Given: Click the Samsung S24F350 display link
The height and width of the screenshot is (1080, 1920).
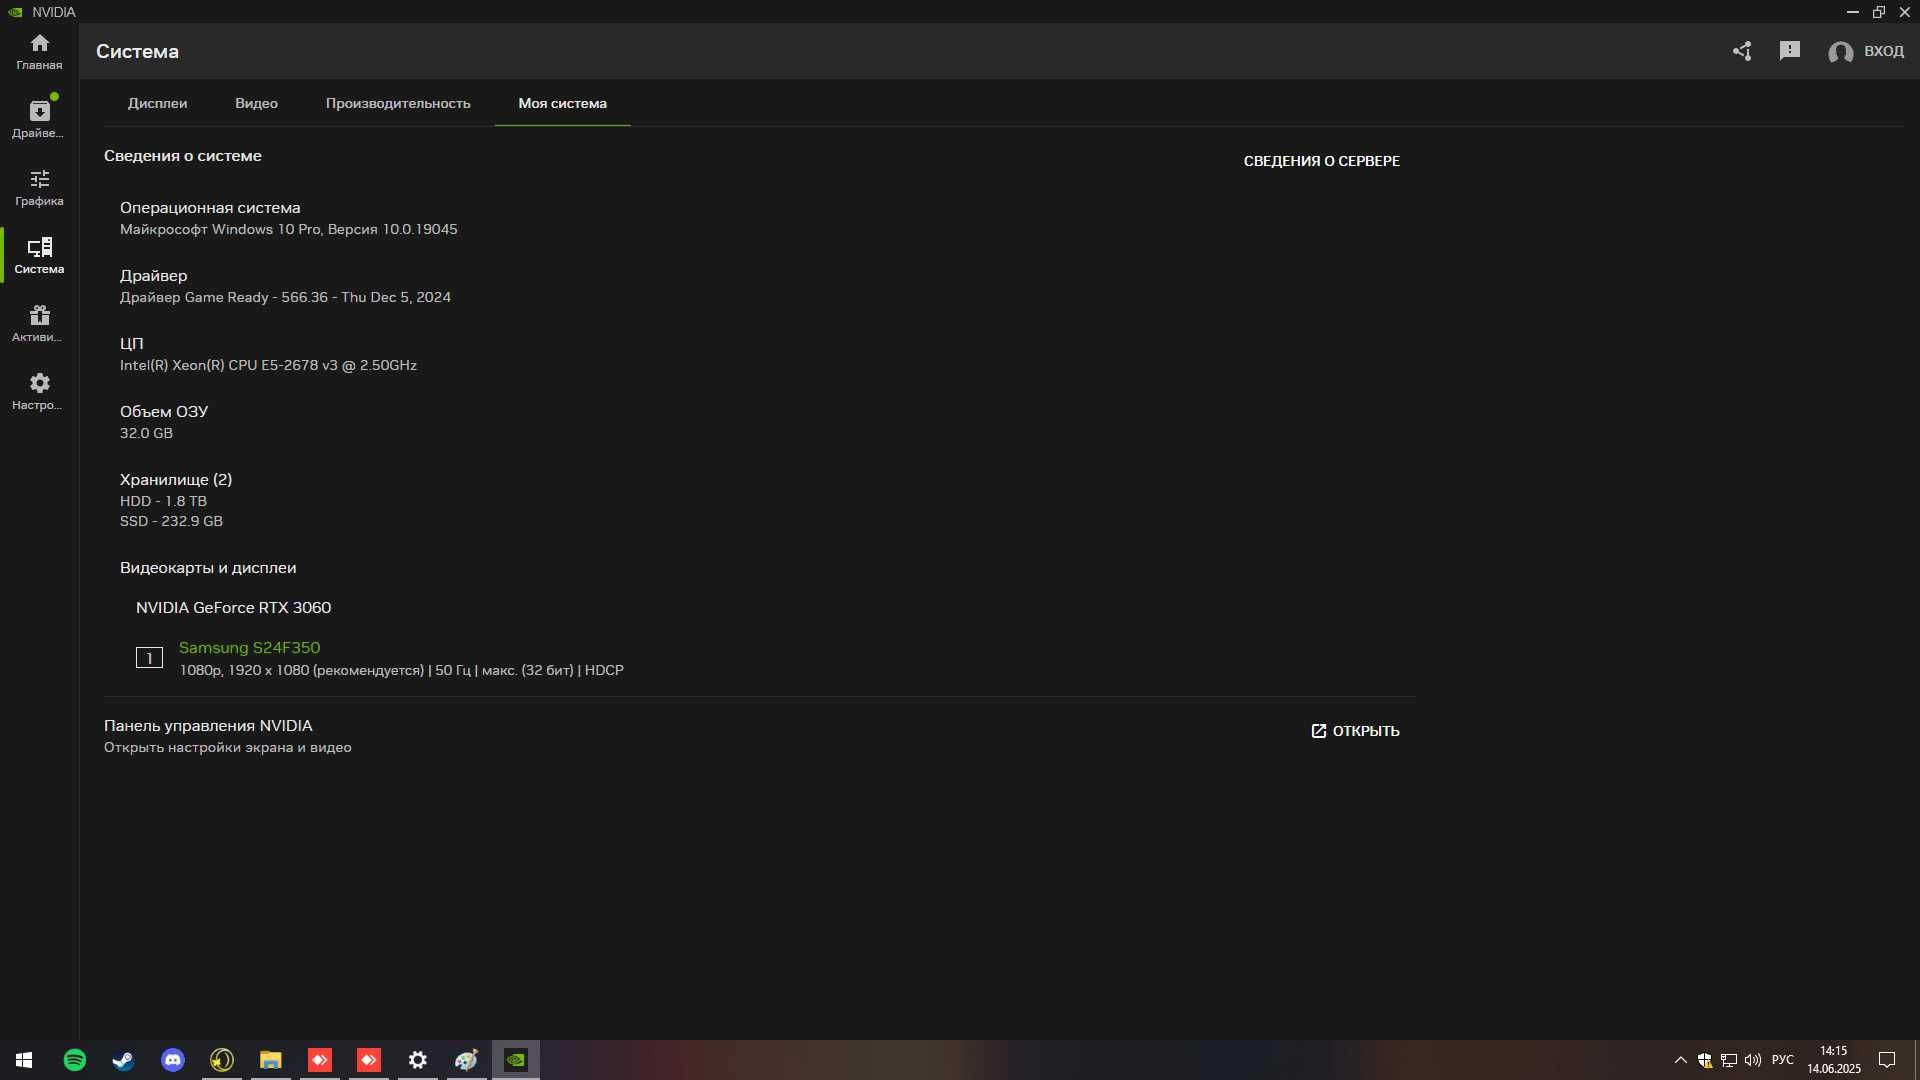Looking at the screenshot, I should coord(249,648).
